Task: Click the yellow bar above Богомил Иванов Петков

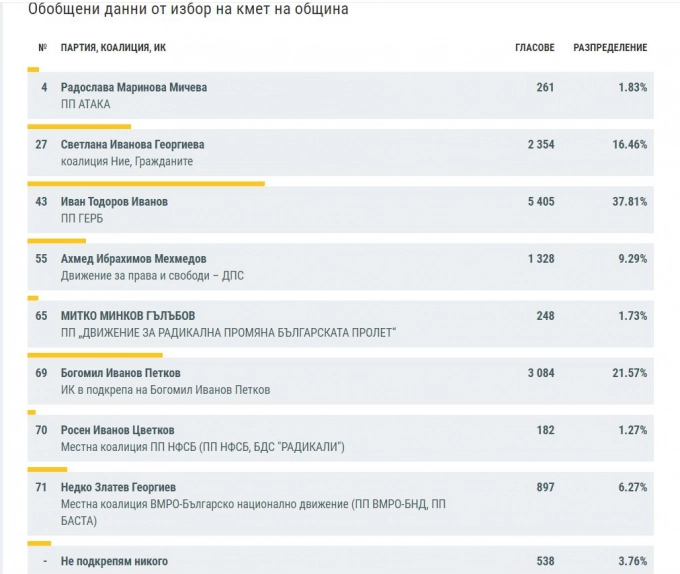Action: (95, 355)
